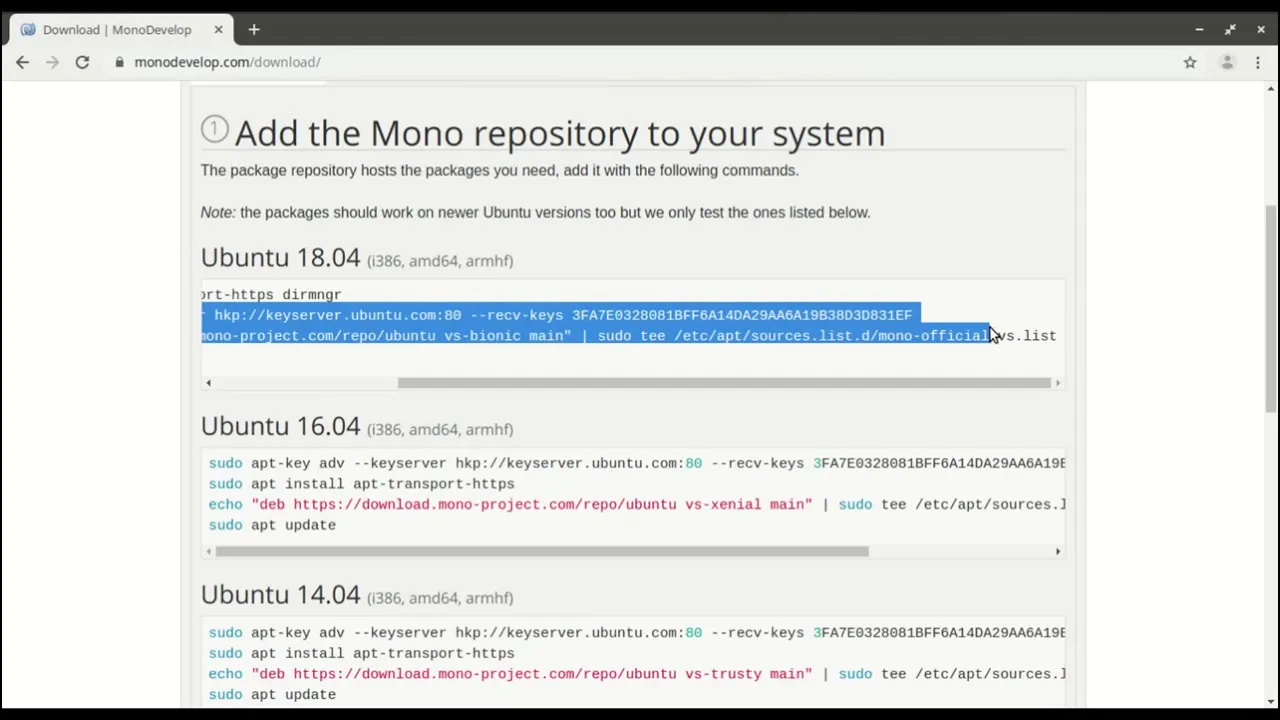1280x720 pixels.
Task: Restore the browser window size
Action: (1230, 30)
